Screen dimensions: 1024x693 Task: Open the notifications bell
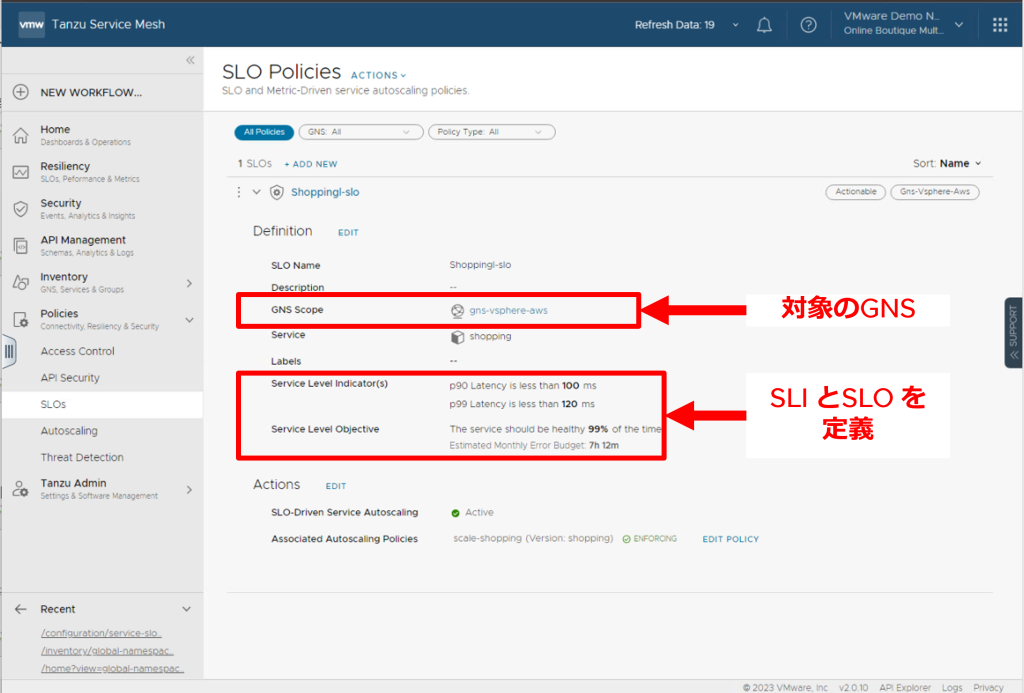pos(764,25)
